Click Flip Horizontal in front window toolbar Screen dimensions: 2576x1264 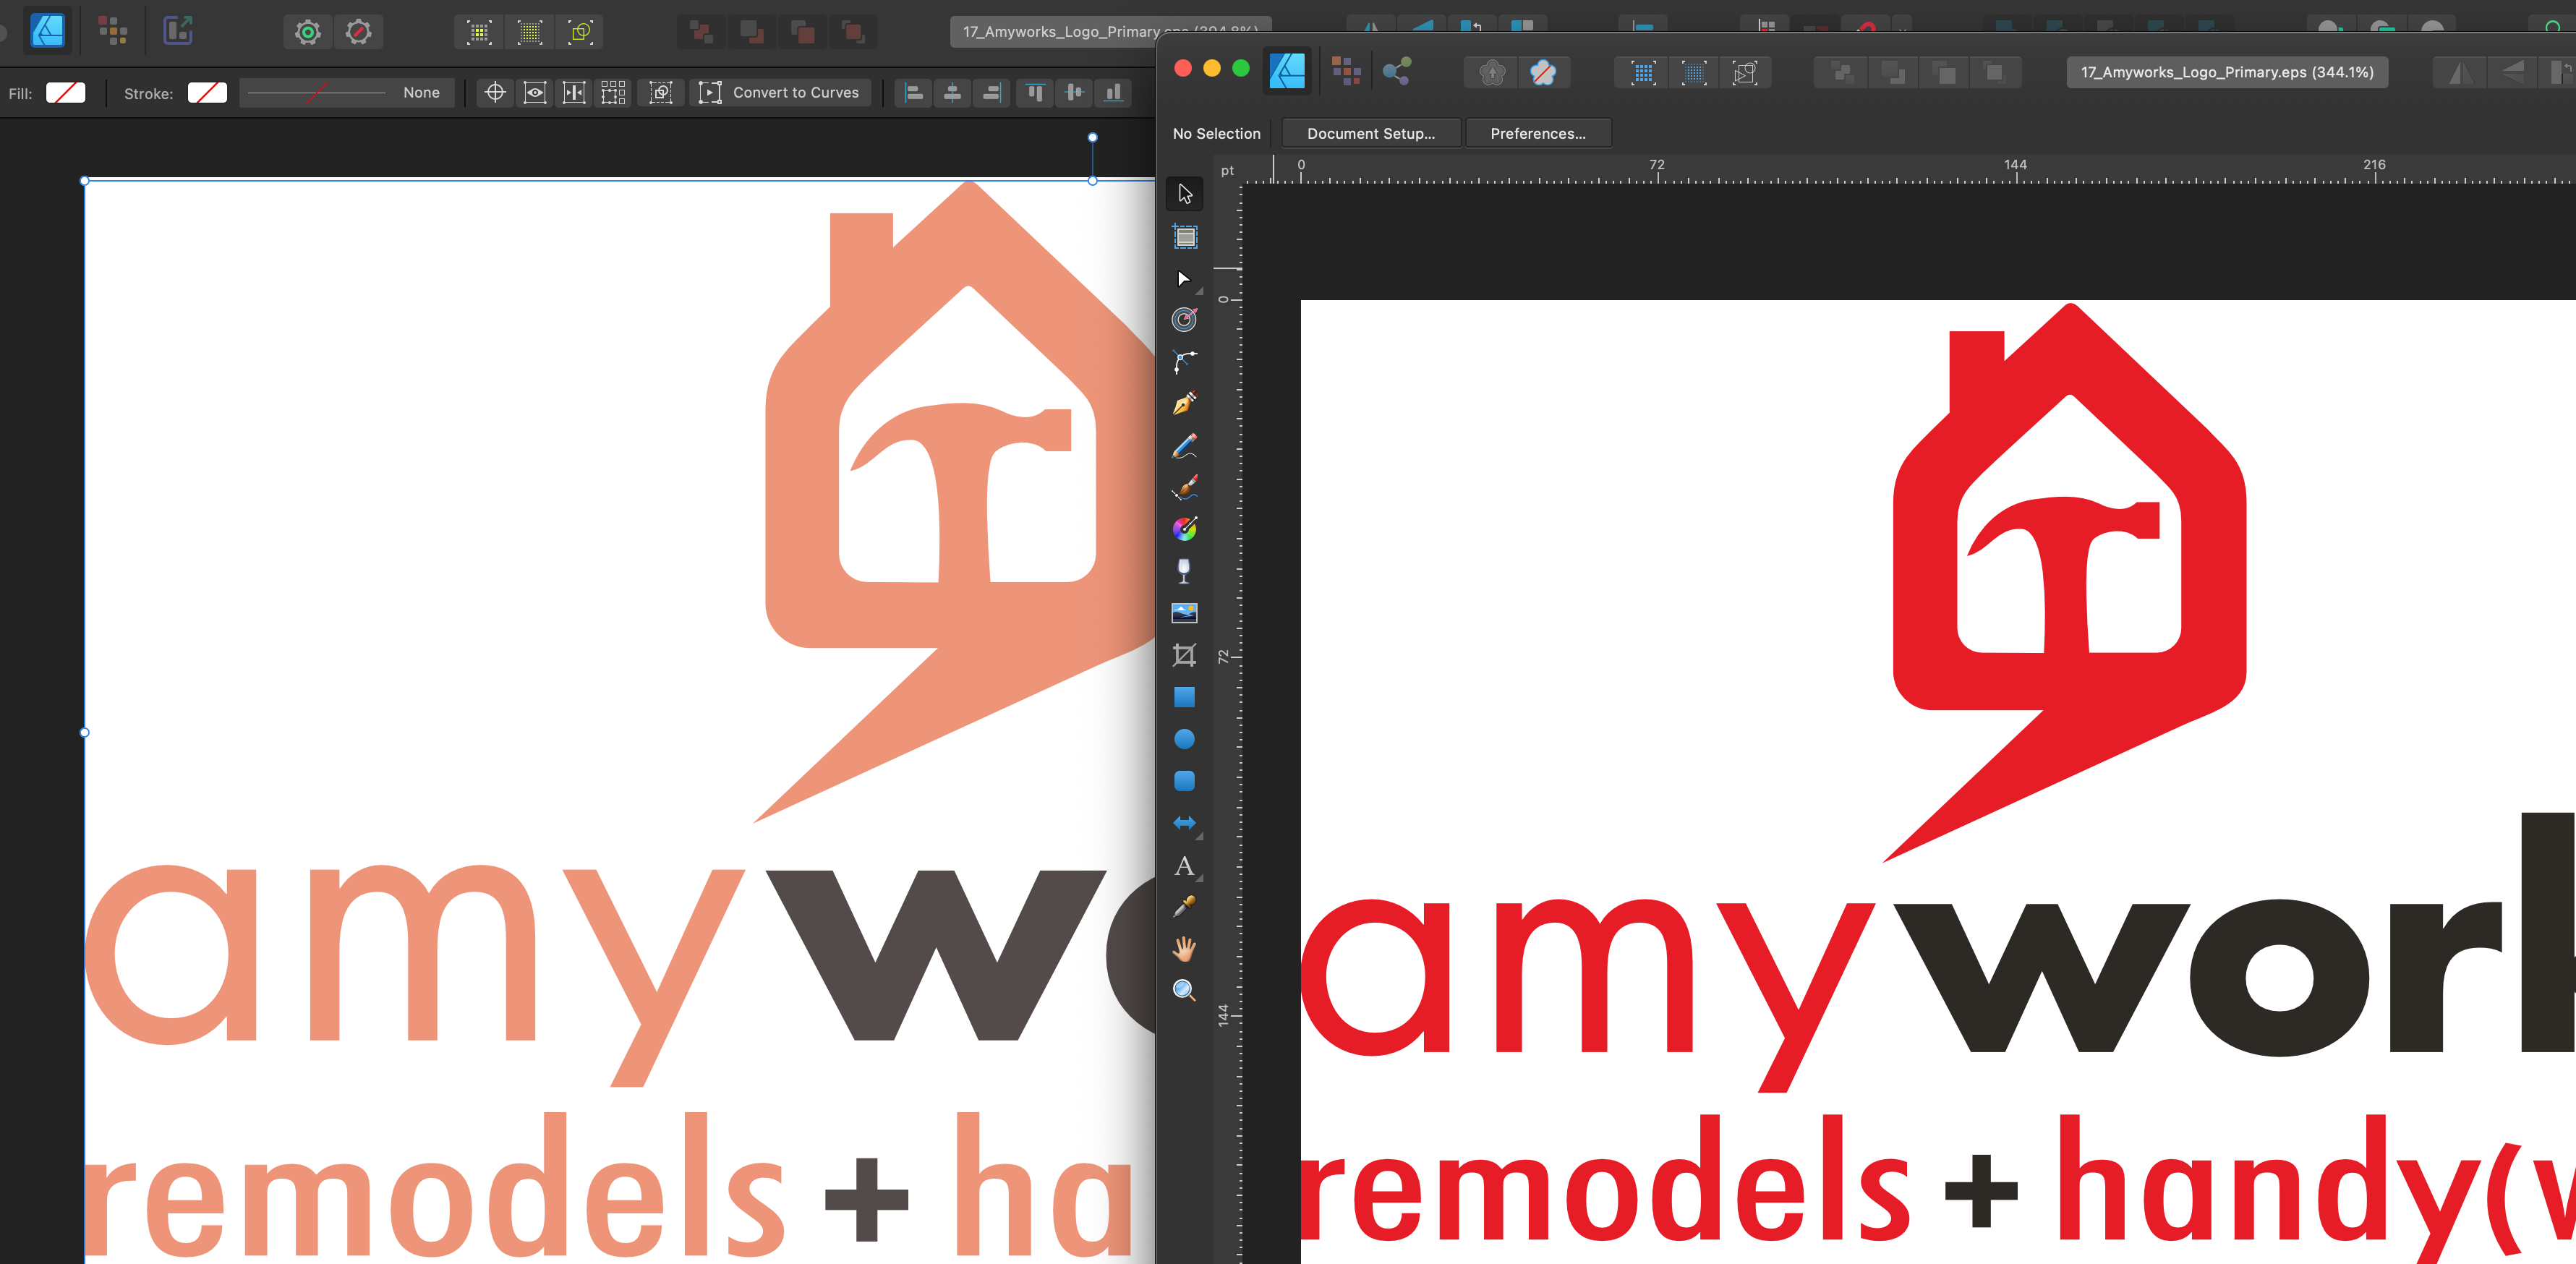[x=2461, y=72]
